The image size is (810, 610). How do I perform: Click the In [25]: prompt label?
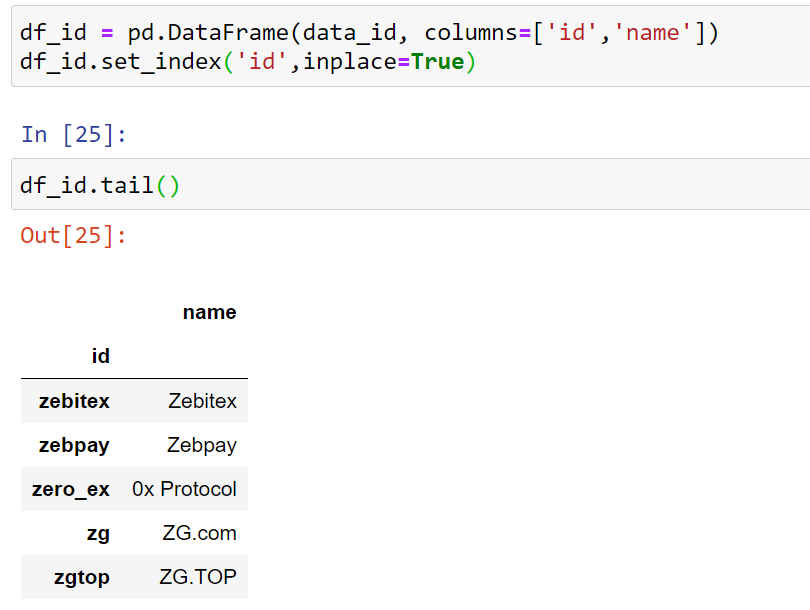[73, 135]
